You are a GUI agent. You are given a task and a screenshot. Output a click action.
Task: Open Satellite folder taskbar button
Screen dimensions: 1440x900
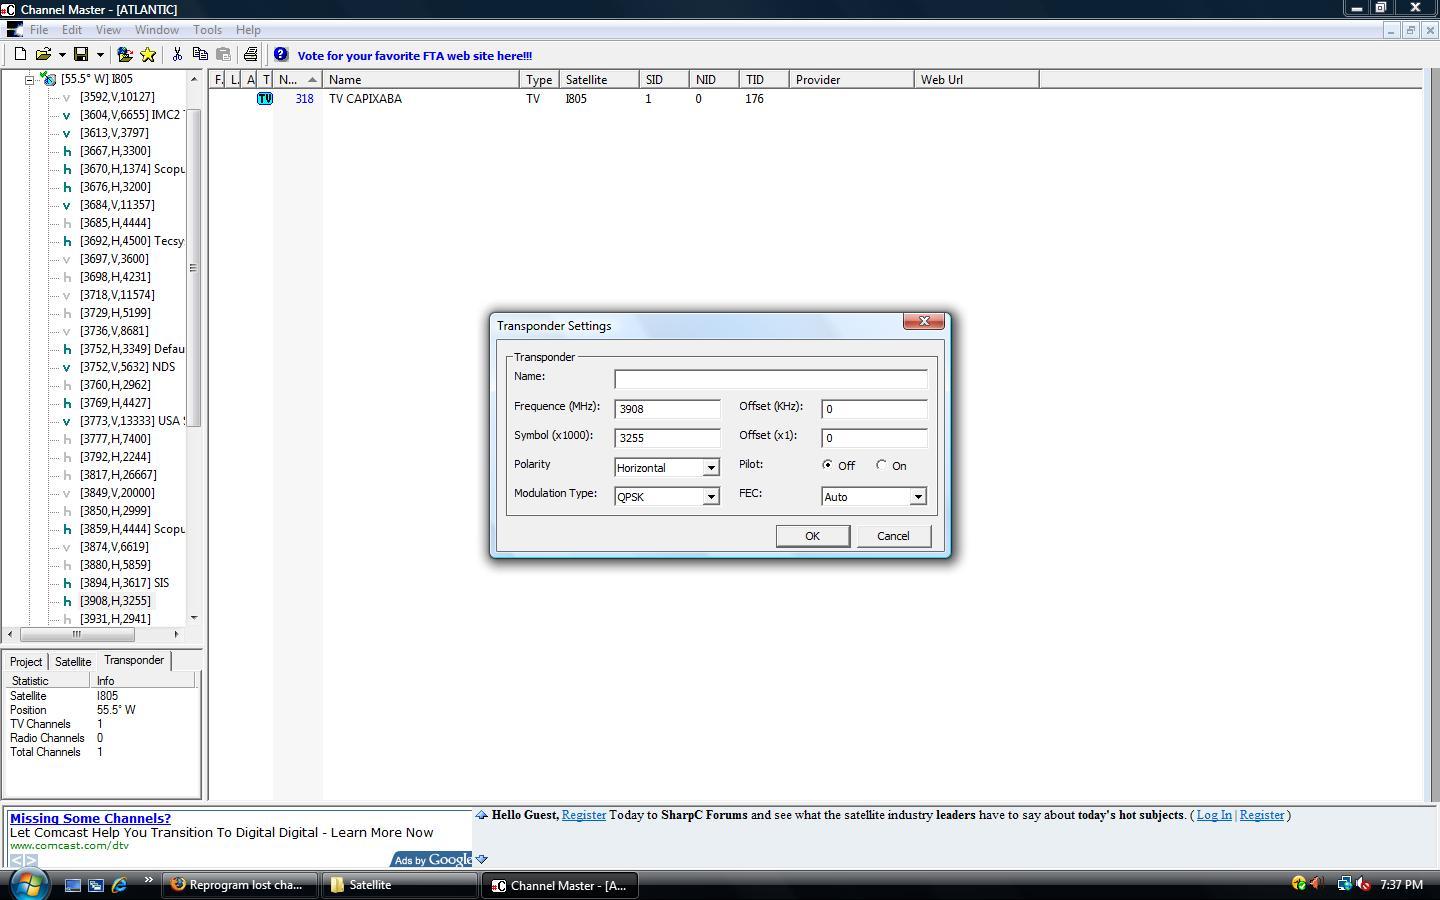[400, 885]
